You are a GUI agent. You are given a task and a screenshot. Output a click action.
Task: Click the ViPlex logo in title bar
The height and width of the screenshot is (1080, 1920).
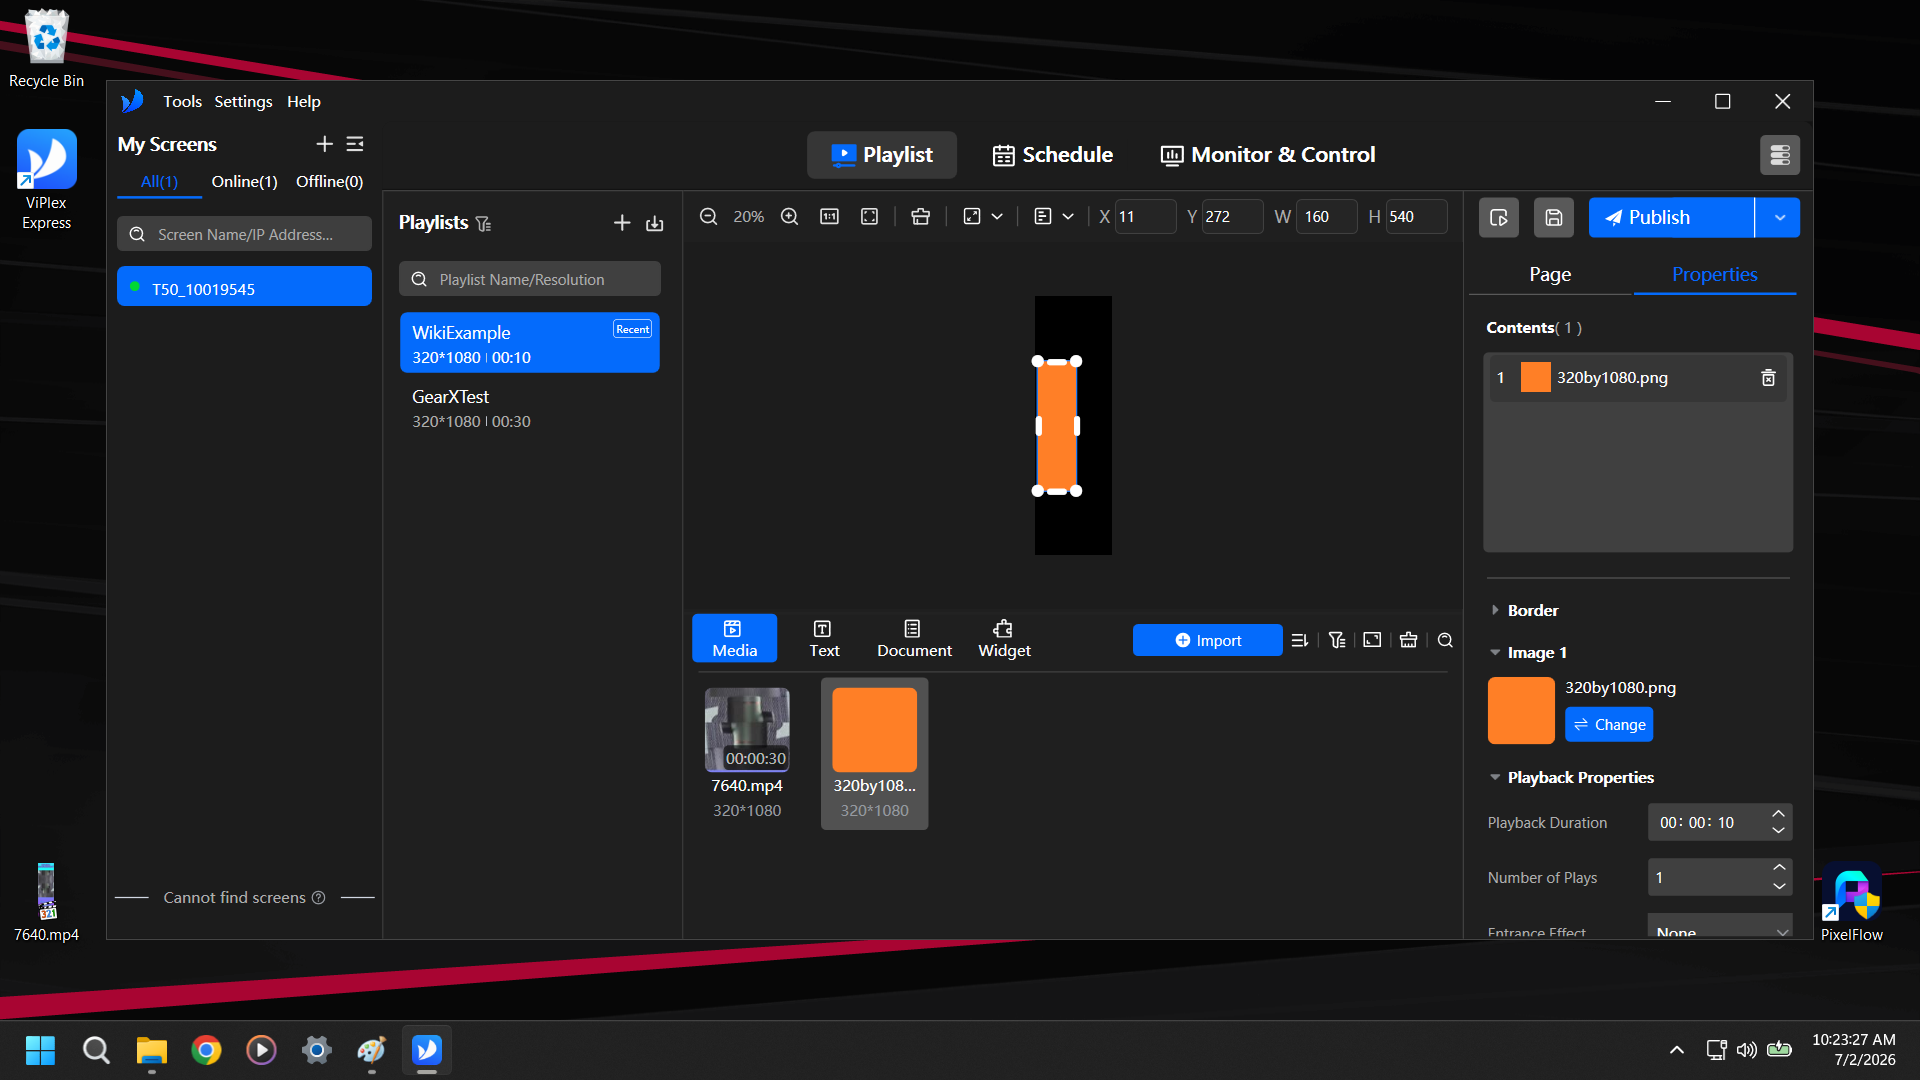click(132, 101)
